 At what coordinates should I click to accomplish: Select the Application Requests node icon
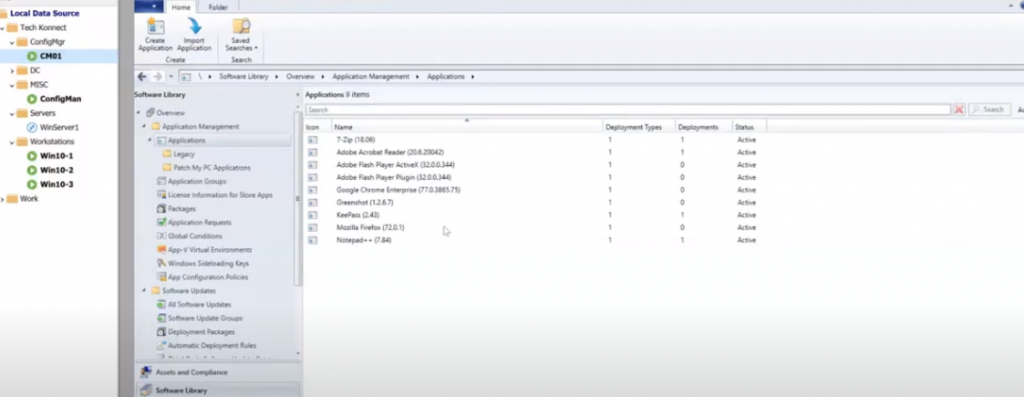click(x=162, y=223)
